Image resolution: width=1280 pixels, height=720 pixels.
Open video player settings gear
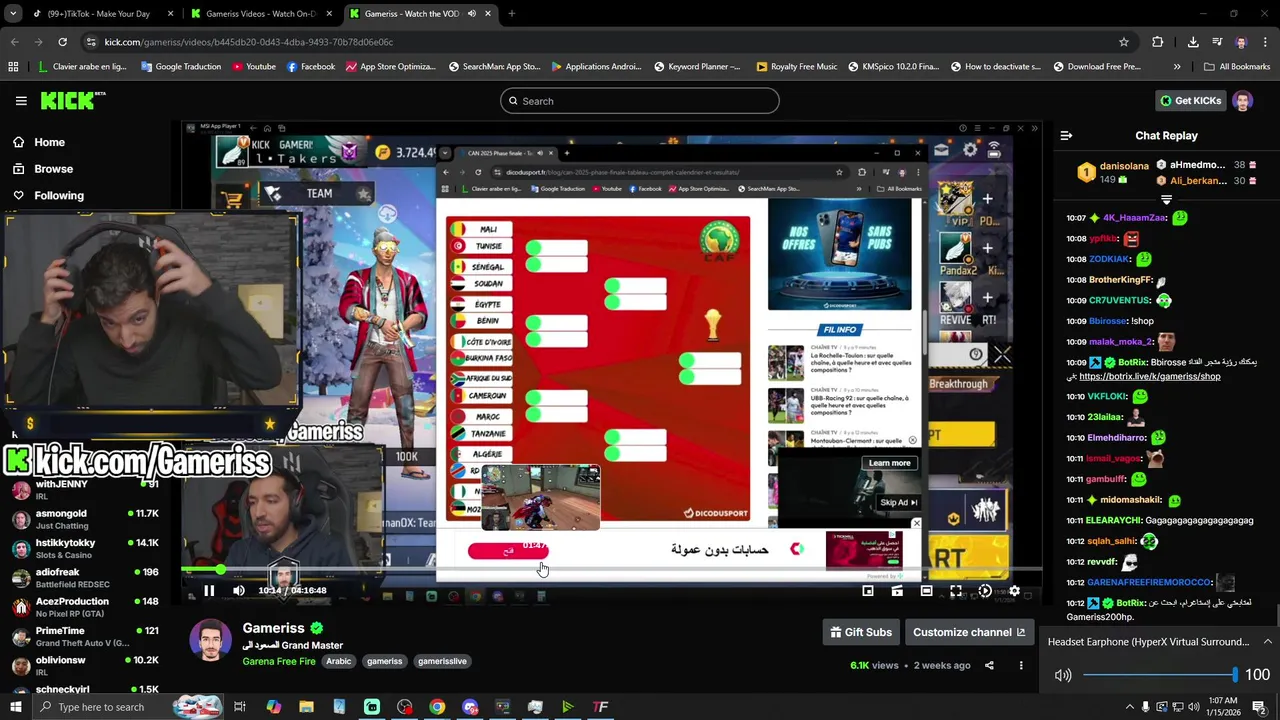1014,591
